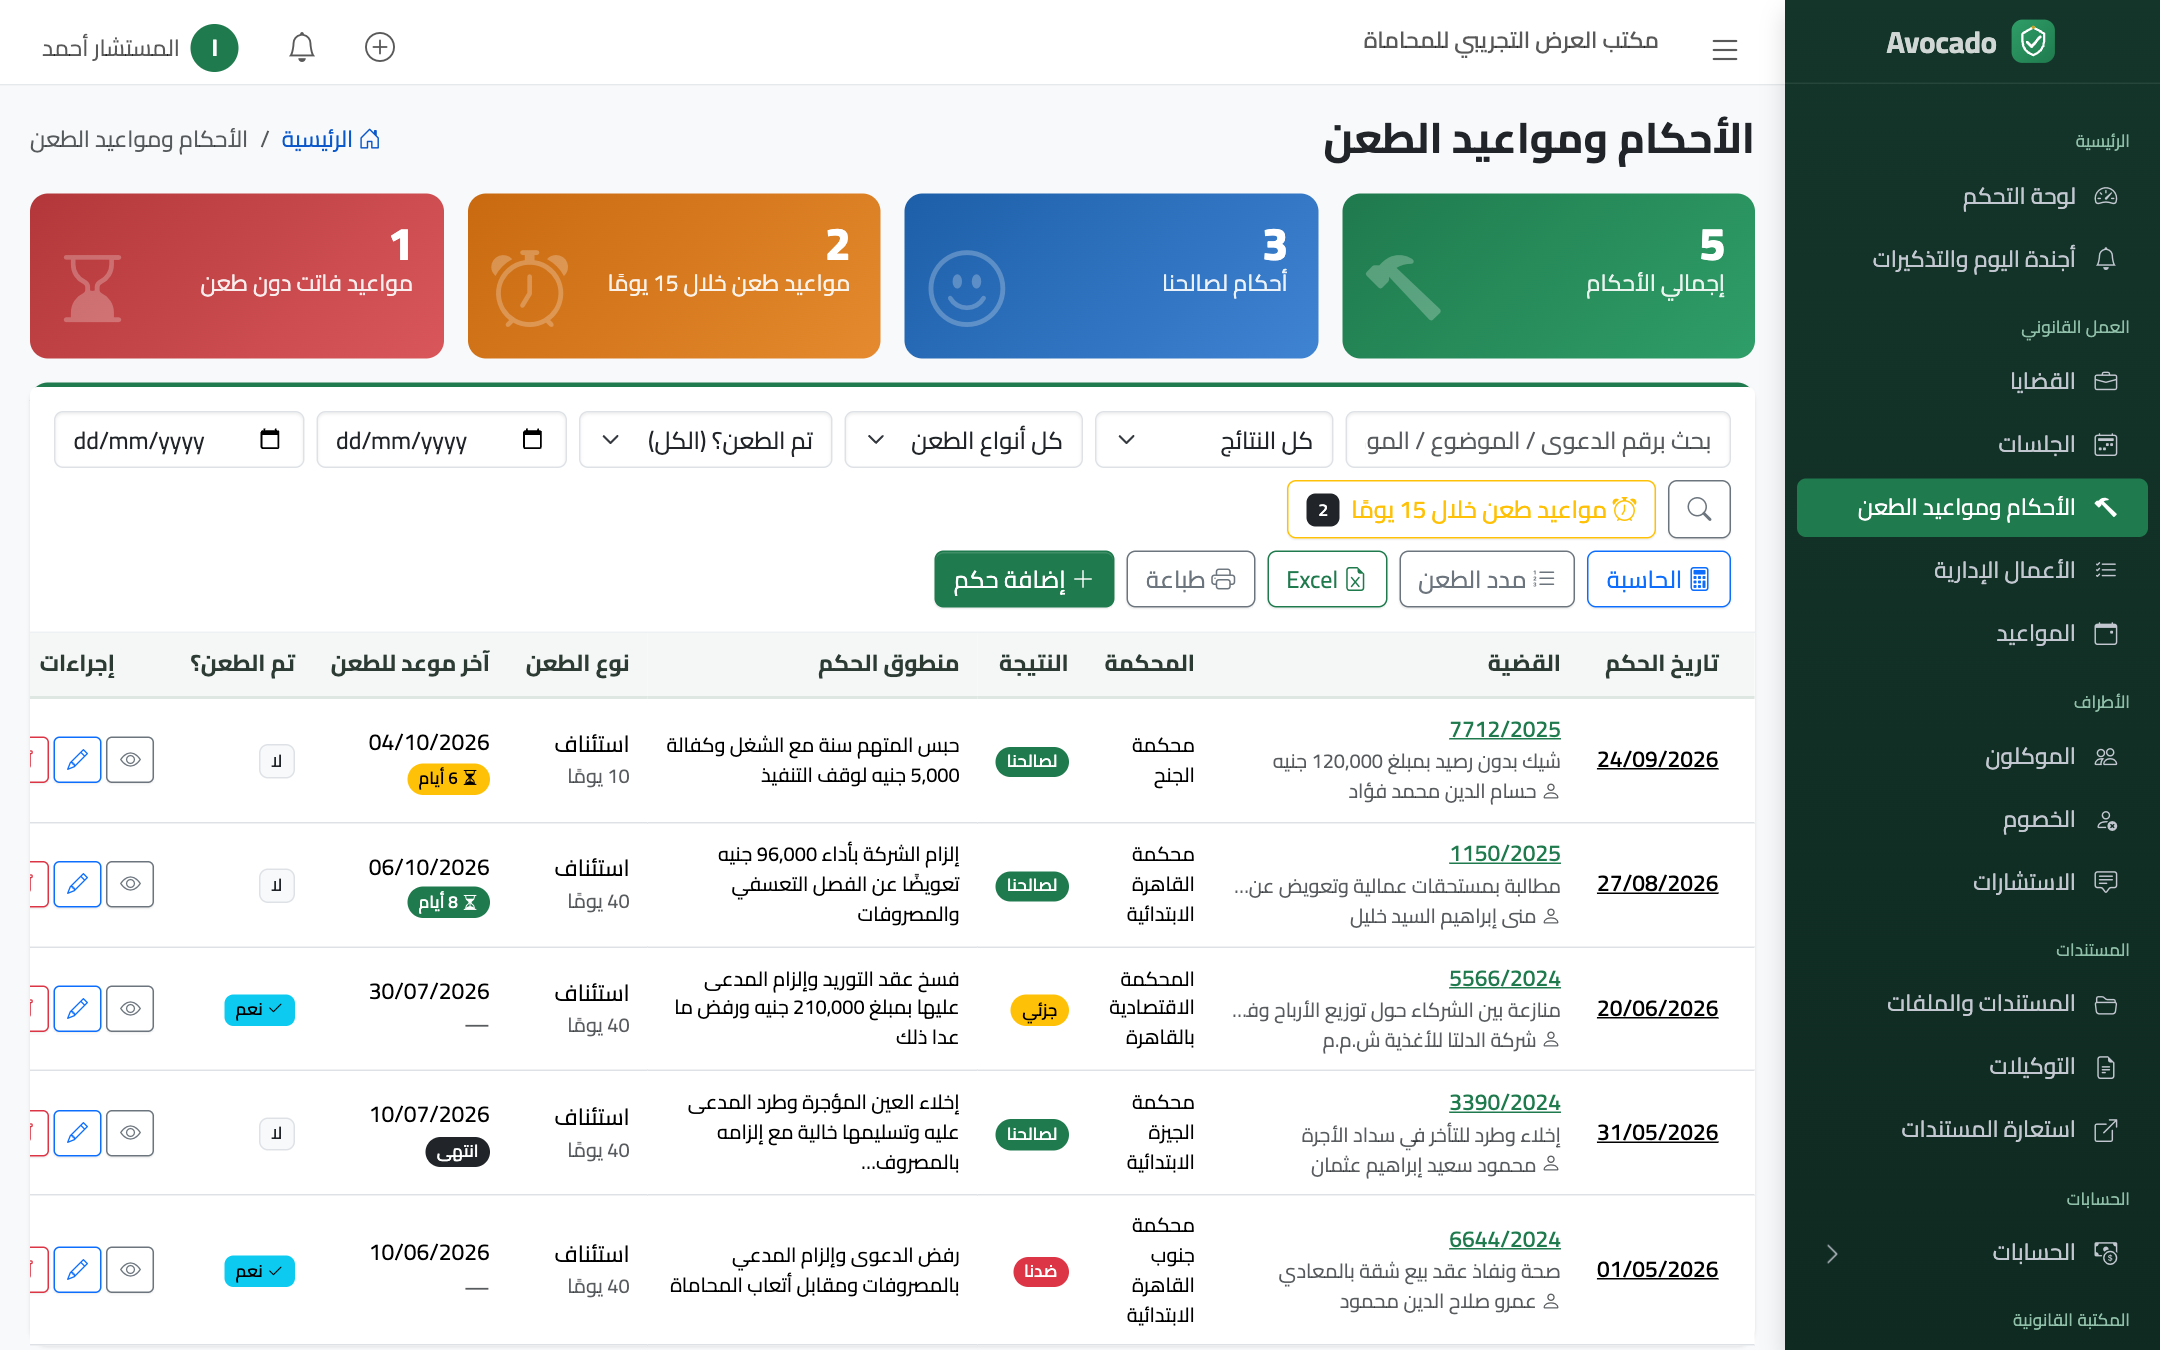Image resolution: width=2160 pixels, height=1350 pixels.
Task: Click the plus circle quick-add icon
Action: pos(380,47)
